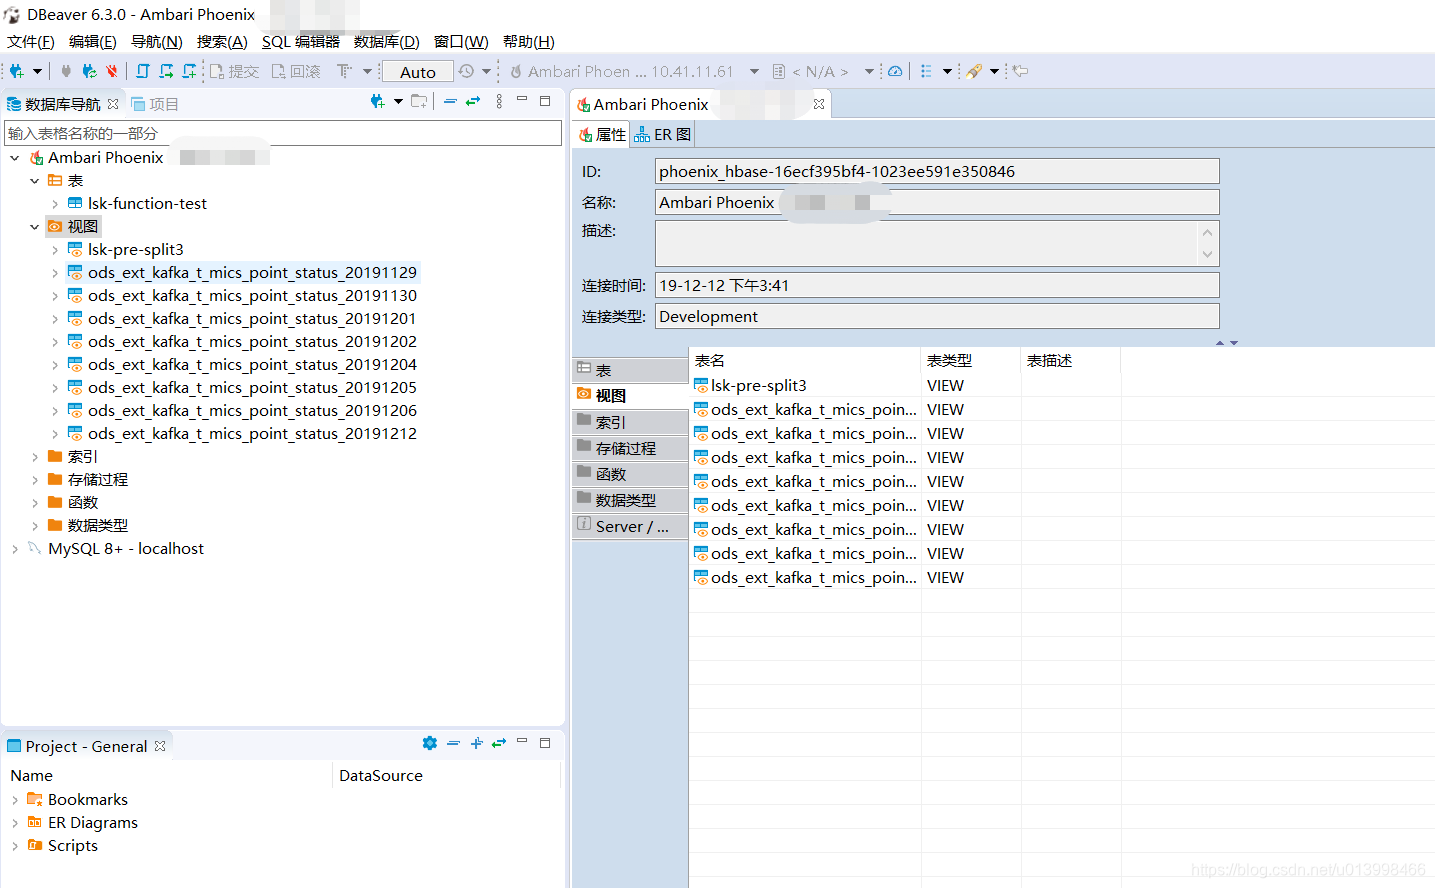
Task: Select the 索引 section in editor sidebar
Action: coord(631,422)
